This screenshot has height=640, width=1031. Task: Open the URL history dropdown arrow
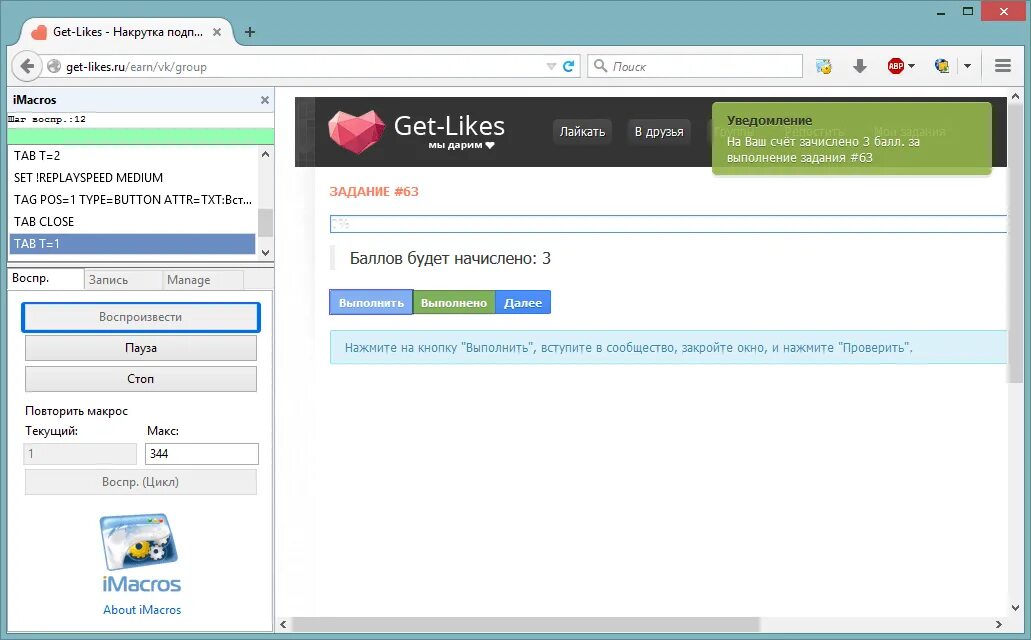[x=551, y=66]
